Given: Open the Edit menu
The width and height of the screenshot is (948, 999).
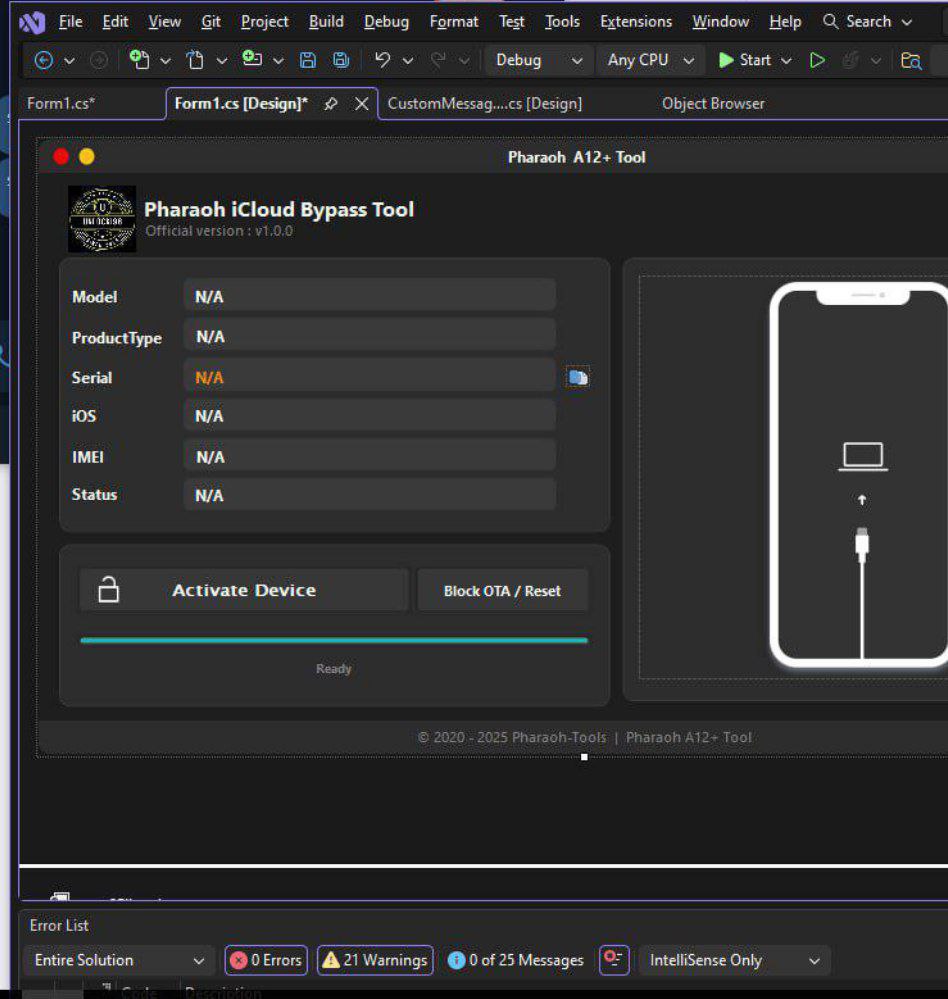Looking at the screenshot, I should click(115, 22).
